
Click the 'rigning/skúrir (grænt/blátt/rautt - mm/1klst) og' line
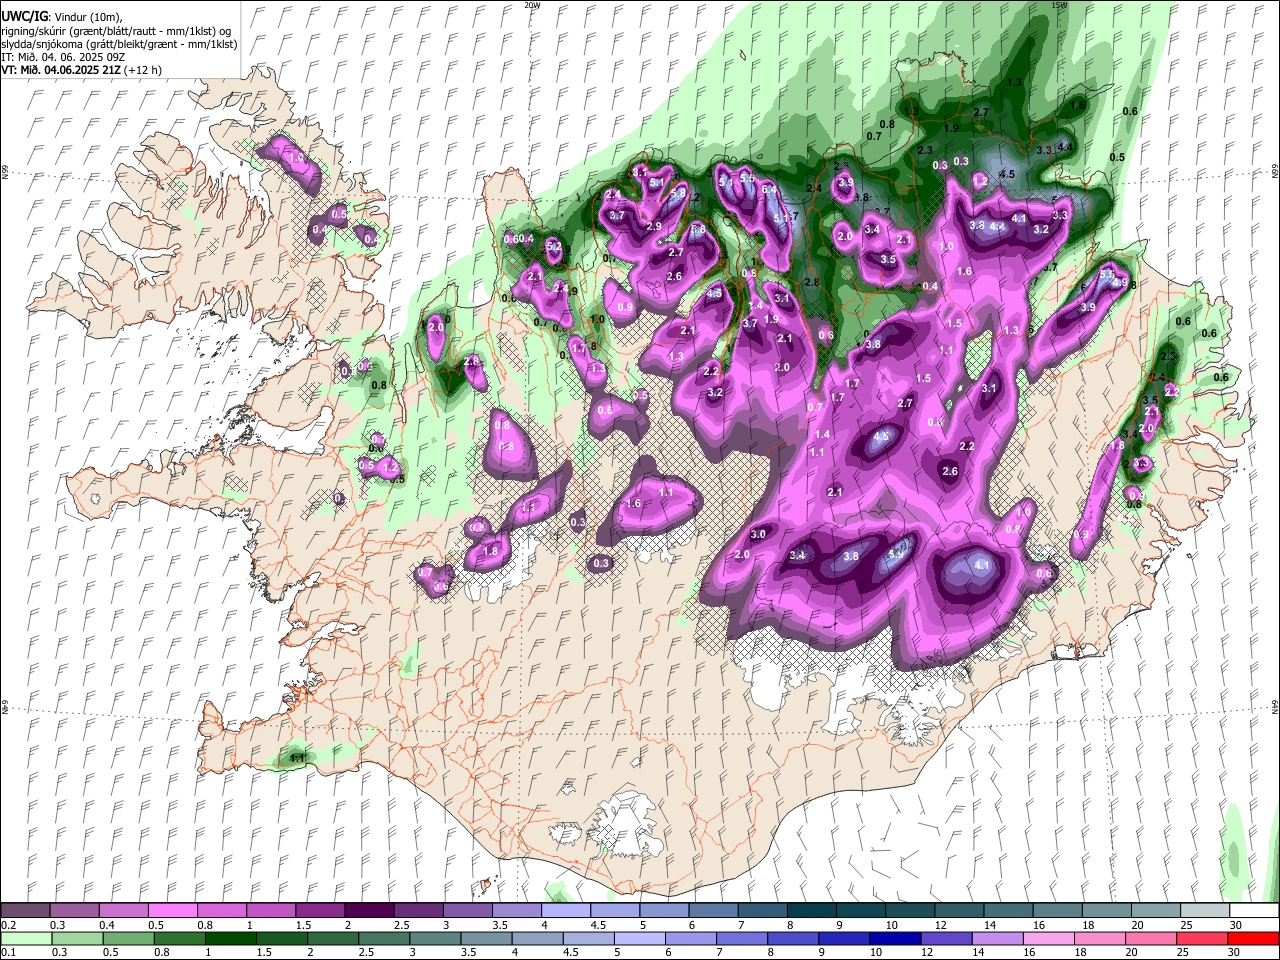click(116, 31)
